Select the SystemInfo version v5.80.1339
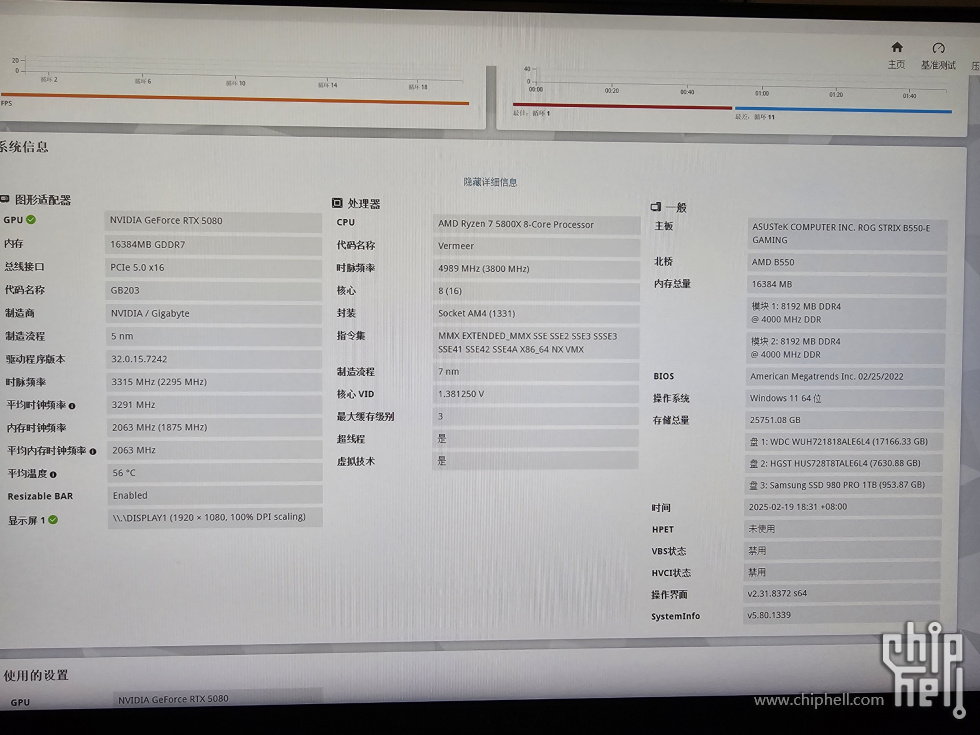This screenshot has height=735, width=980. [841, 615]
